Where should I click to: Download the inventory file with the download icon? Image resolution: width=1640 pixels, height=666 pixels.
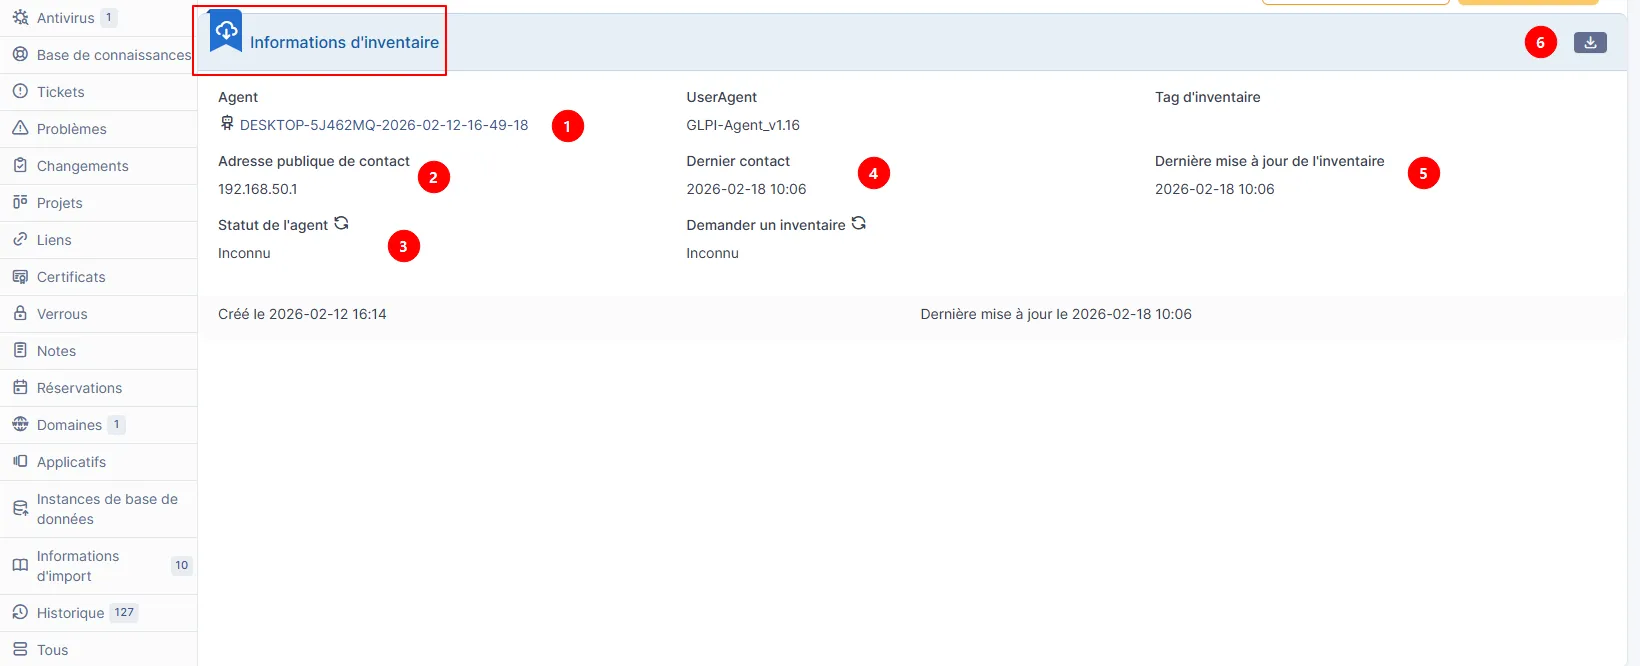coord(1590,42)
